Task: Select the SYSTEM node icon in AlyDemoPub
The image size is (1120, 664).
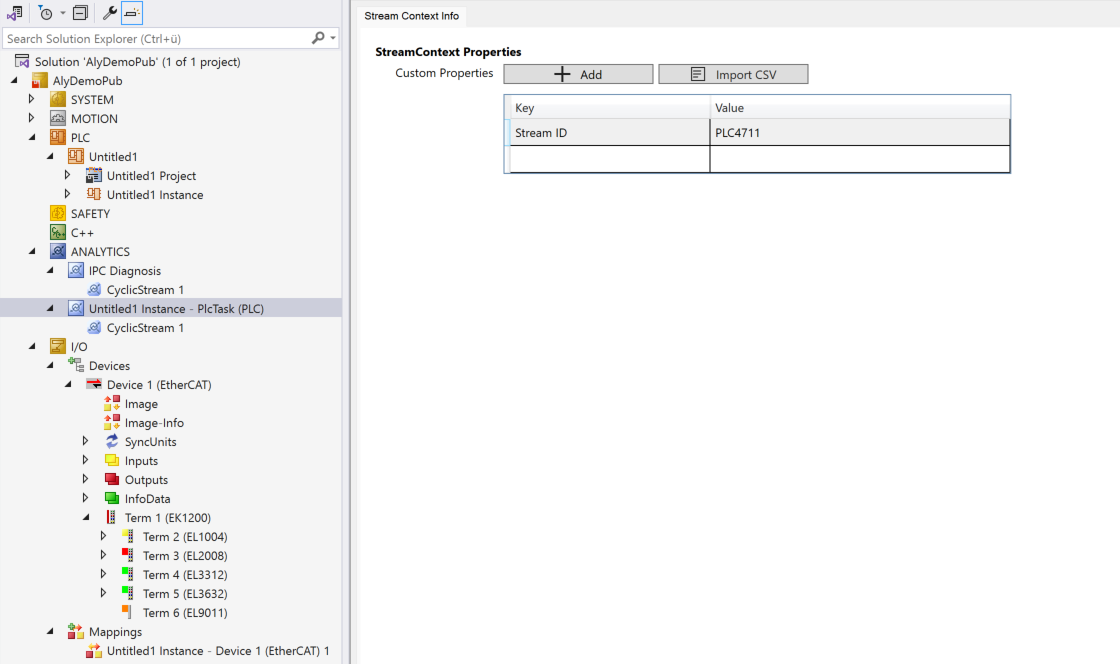Action: pos(57,99)
